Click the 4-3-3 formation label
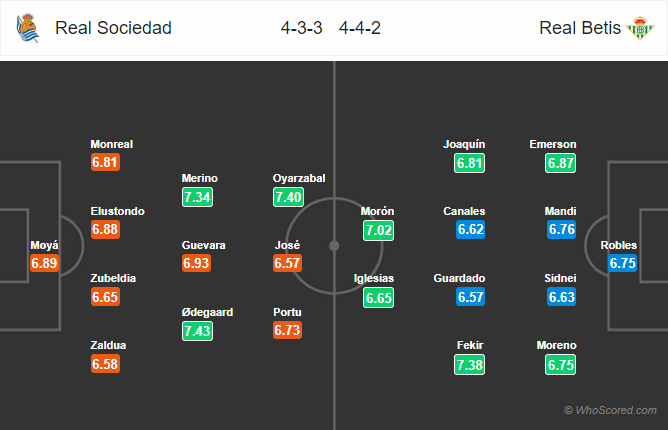Viewport: 668px width, 430px height. tap(301, 28)
